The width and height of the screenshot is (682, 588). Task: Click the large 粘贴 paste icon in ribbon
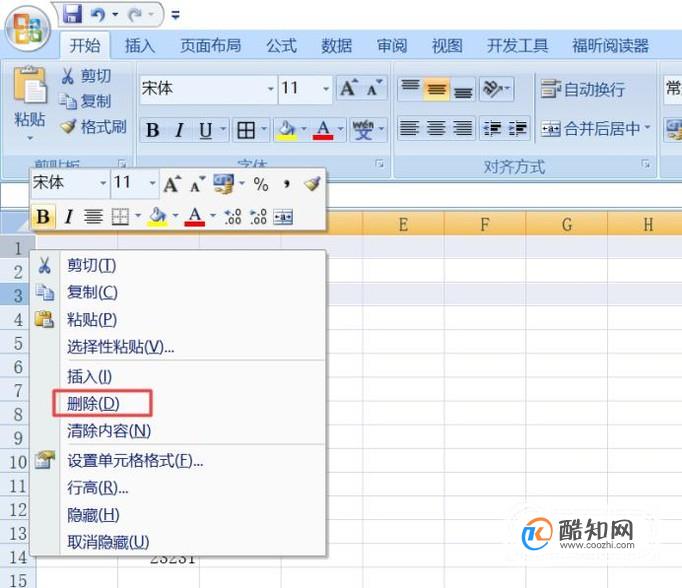click(30, 85)
